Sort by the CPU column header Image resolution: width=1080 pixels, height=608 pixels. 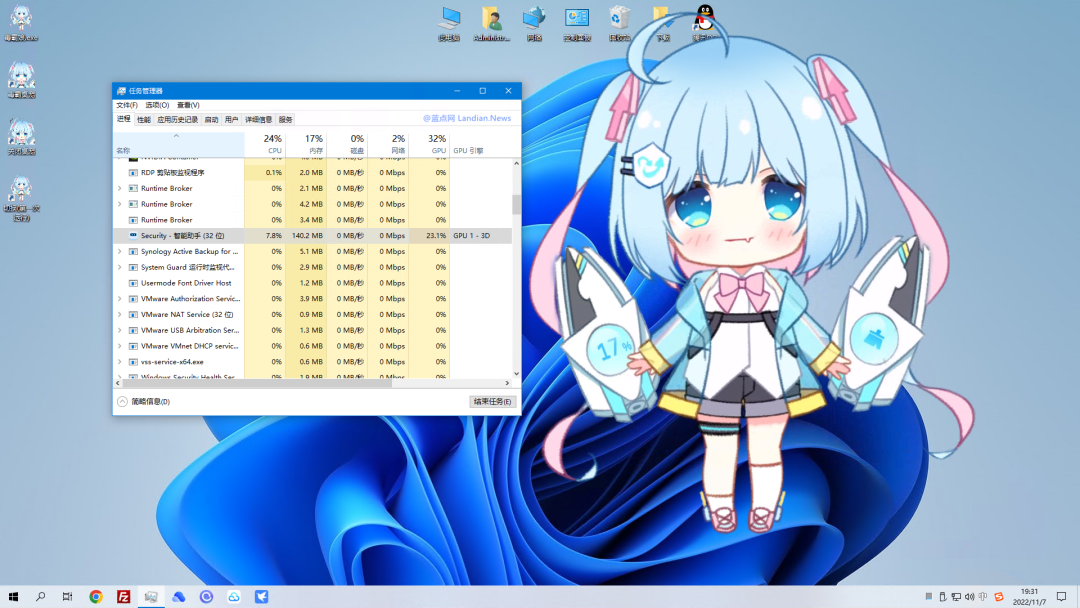[x=264, y=144]
